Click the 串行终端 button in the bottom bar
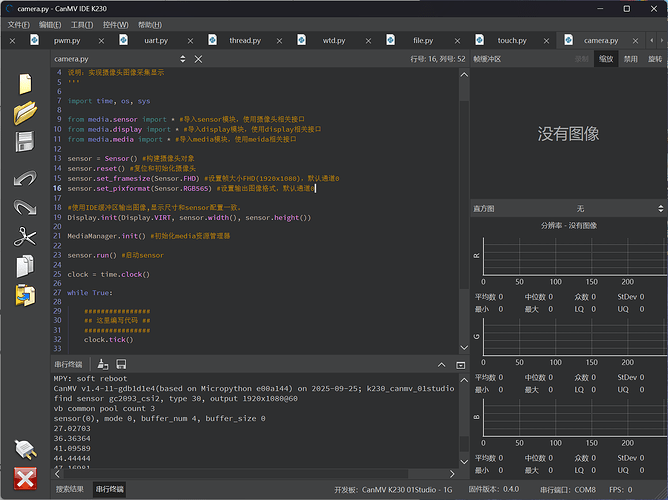668x500 pixels. click(x=110, y=489)
